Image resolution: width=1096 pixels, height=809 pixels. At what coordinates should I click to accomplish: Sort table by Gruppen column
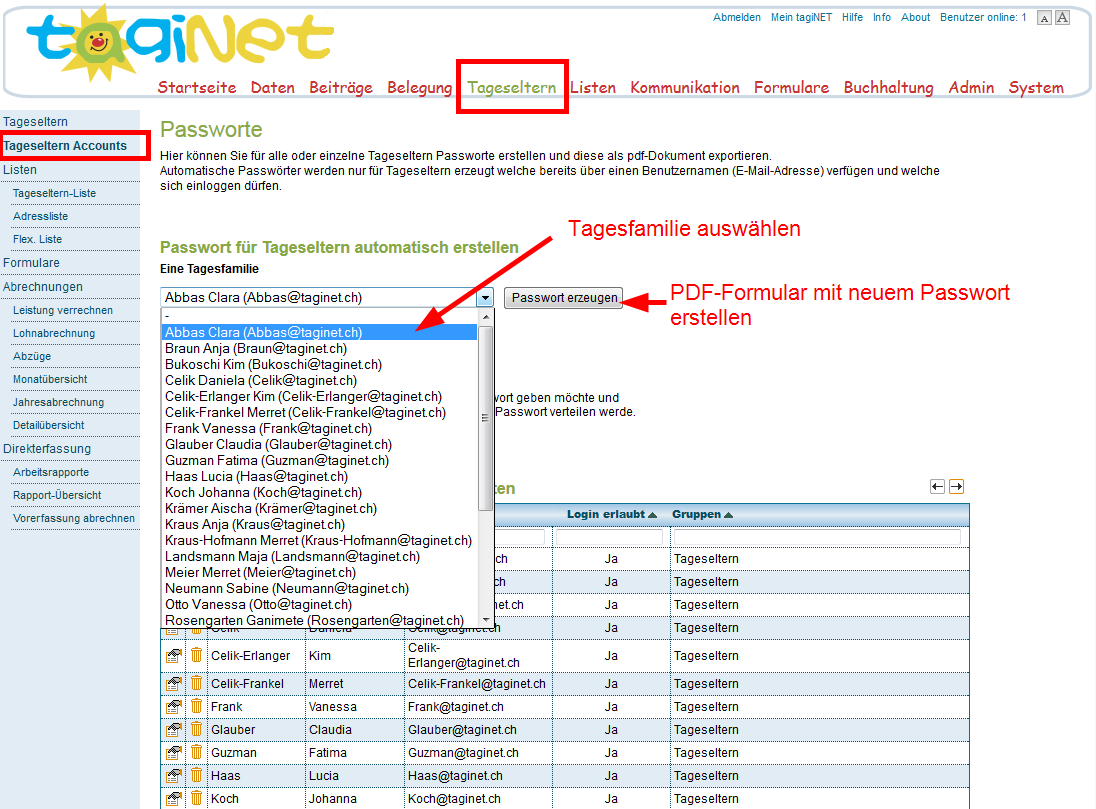tap(702, 515)
